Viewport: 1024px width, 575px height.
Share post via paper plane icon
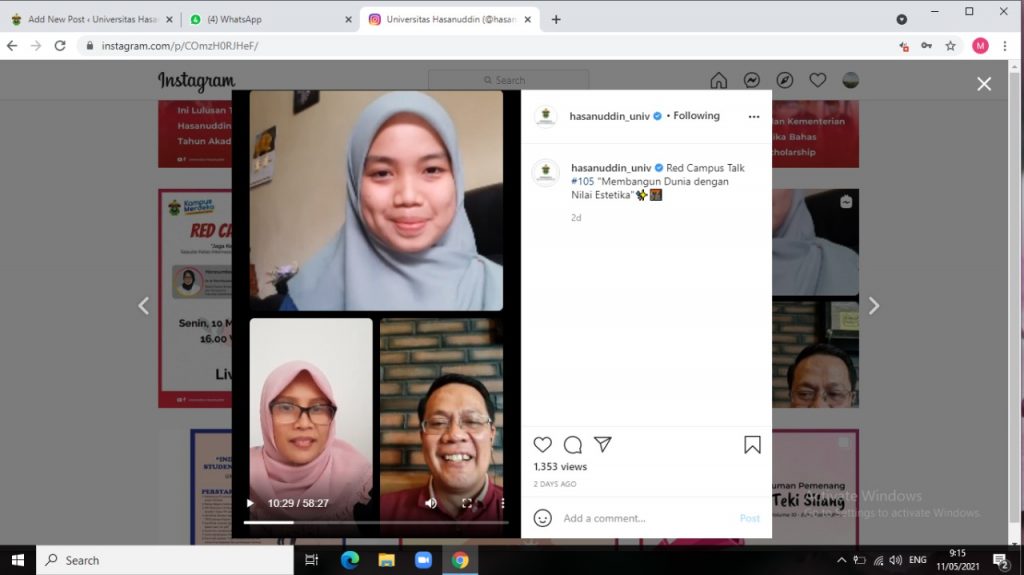[603, 444]
